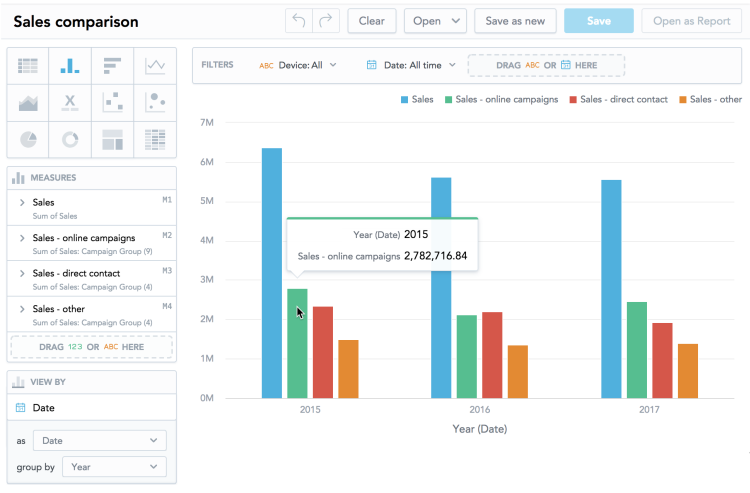The height and width of the screenshot is (493, 750).
Task: Click the Clear button
Action: tap(372, 21)
